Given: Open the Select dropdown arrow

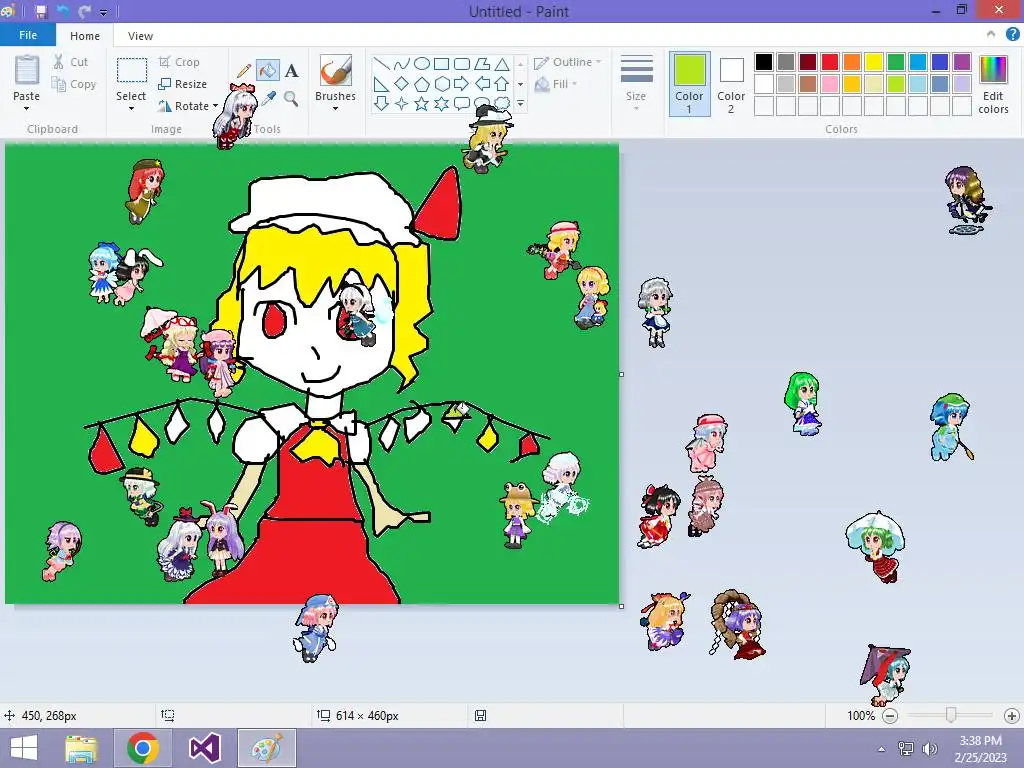Looking at the screenshot, I should (131, 108).
